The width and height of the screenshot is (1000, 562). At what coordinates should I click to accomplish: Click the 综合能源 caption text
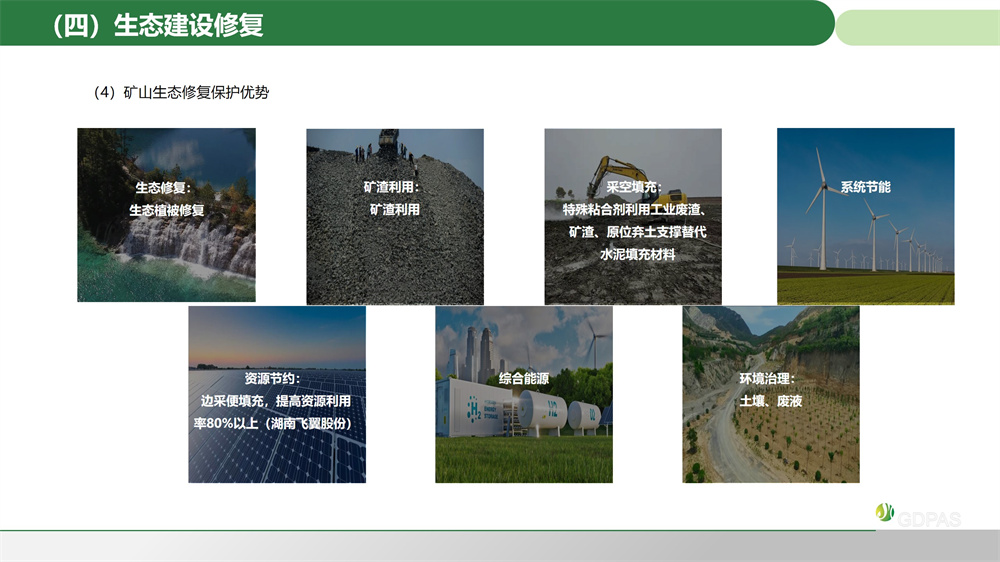pyautogui.click(x=524, y=379)
